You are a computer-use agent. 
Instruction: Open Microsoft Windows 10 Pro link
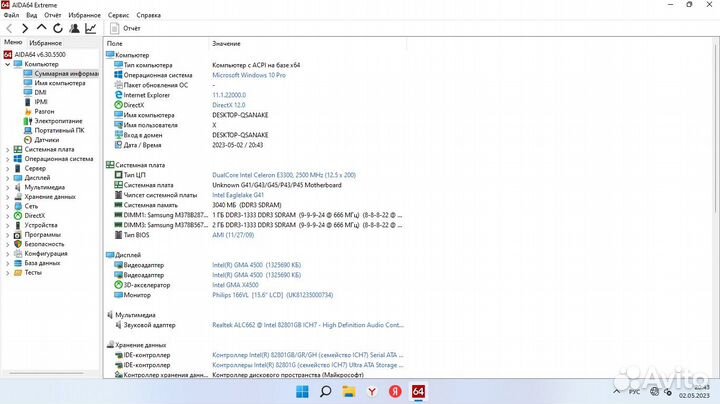pos(249,75)
